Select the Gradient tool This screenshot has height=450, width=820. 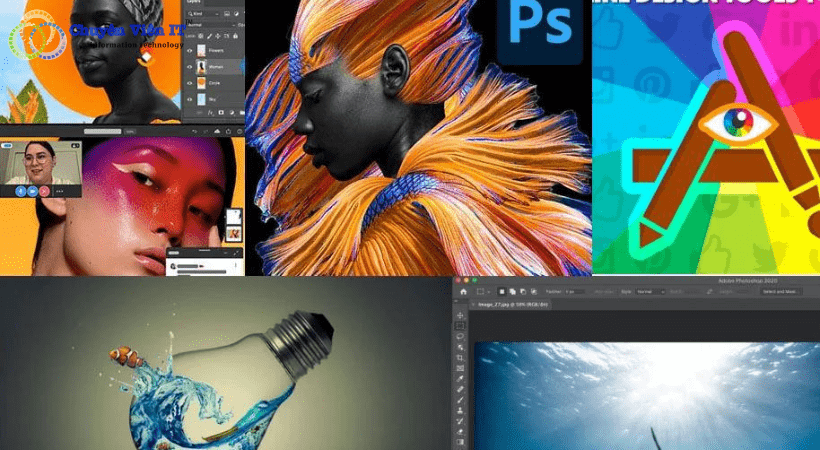tap(460, 442)
